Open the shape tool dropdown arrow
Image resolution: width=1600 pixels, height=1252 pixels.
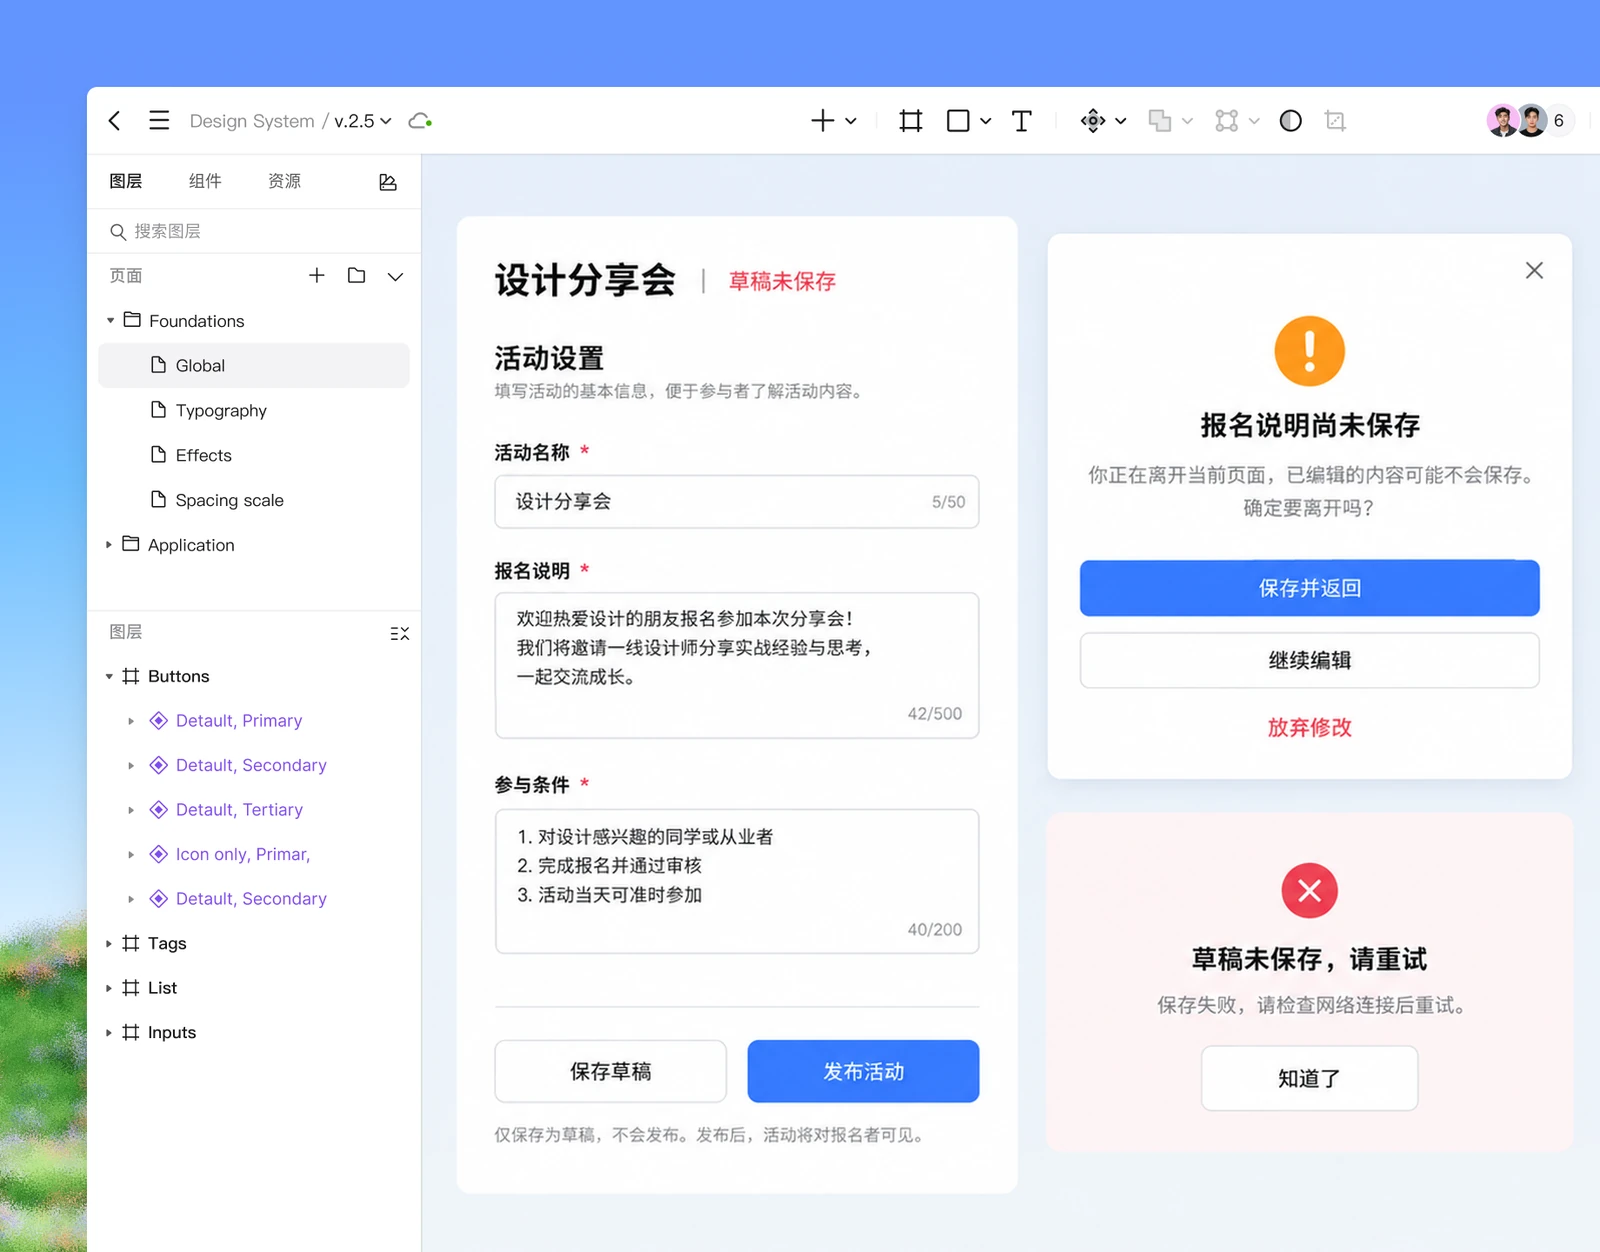986,121
